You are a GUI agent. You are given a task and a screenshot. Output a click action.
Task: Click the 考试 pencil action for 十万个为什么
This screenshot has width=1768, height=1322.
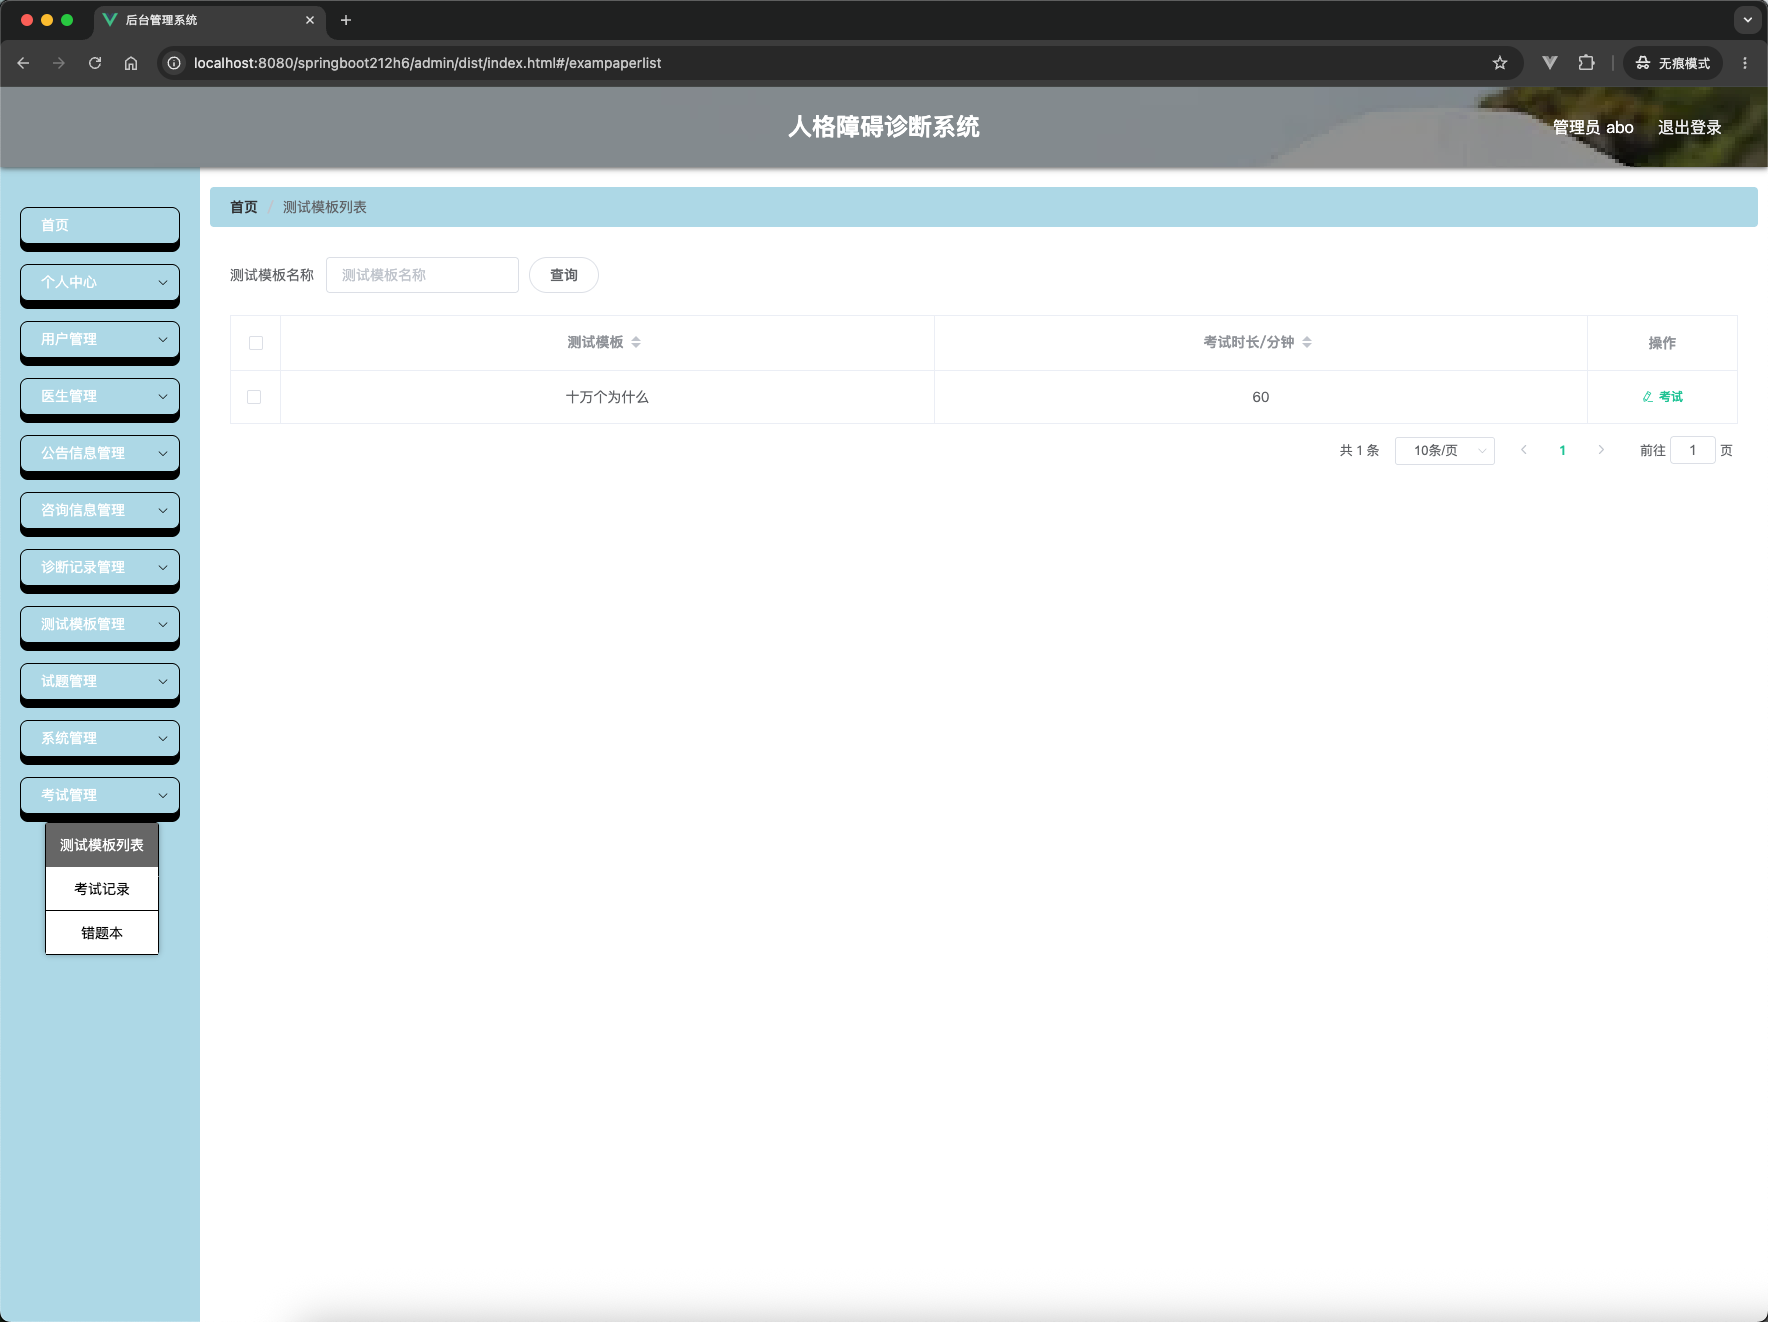1662,397
